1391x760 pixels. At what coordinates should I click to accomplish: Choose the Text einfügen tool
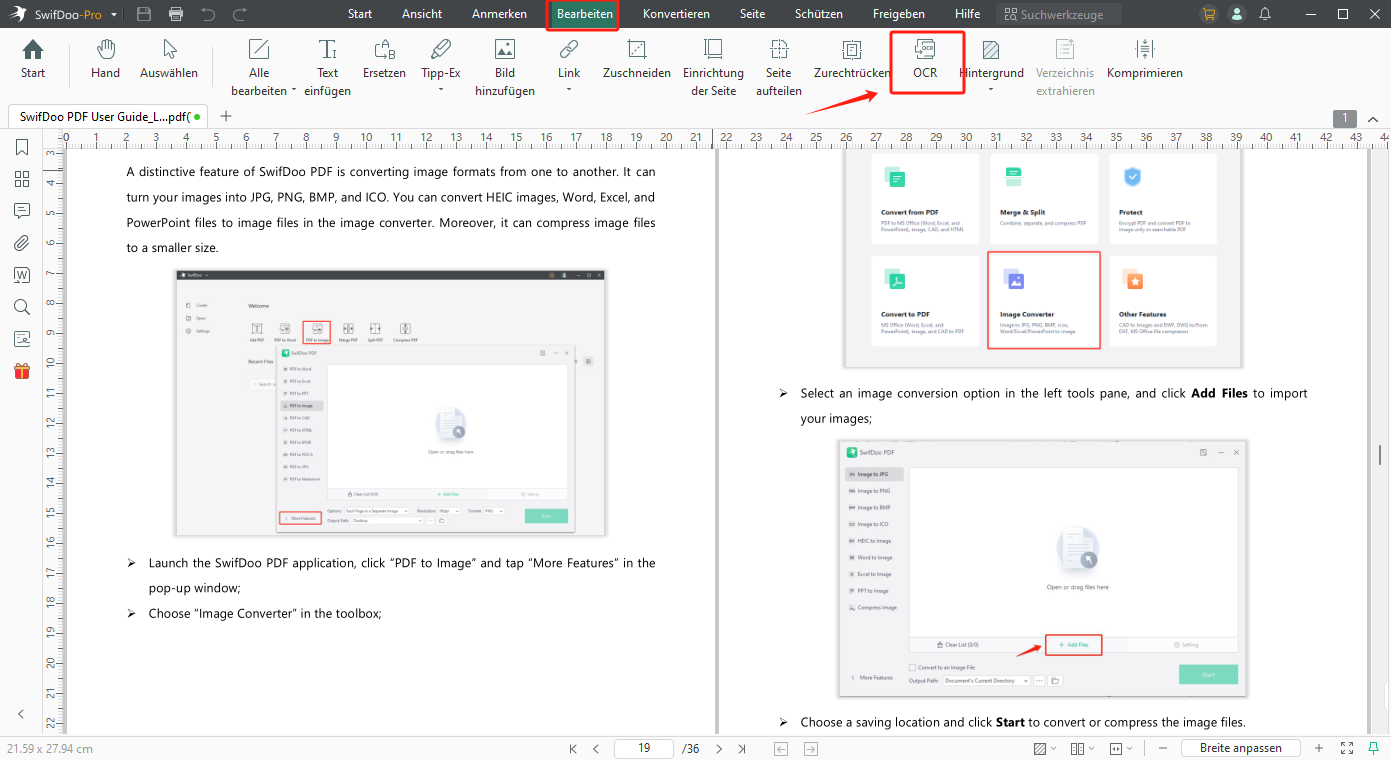point(328,68)
